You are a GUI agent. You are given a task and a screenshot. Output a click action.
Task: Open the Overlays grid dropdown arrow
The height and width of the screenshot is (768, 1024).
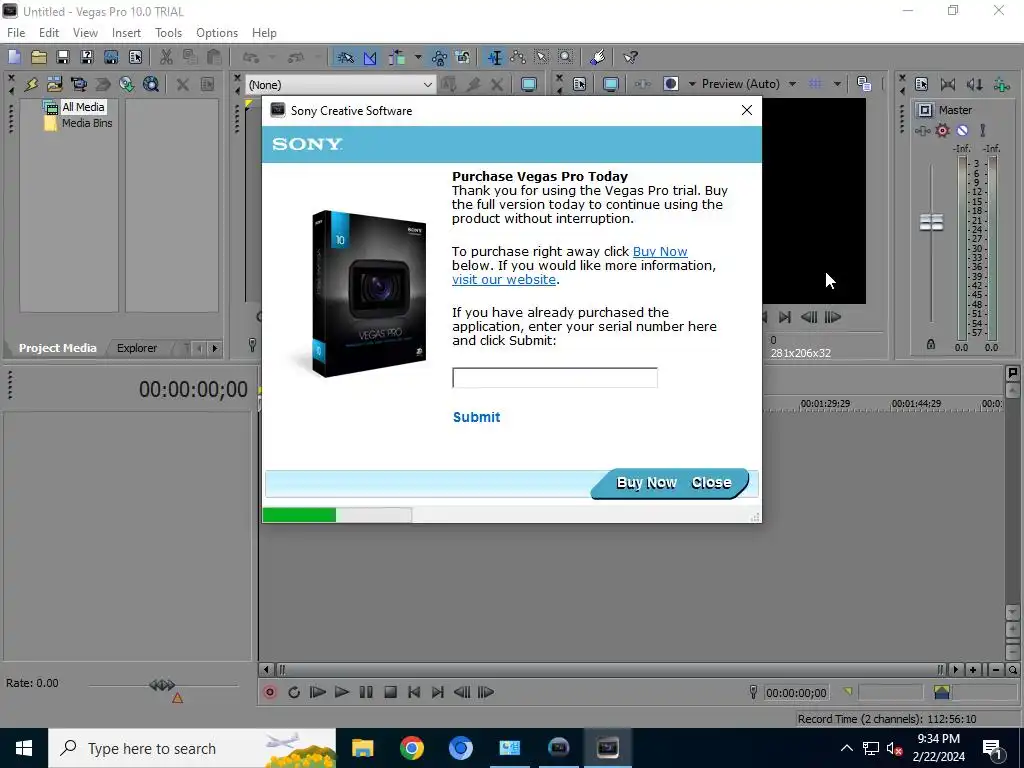click(837, 84)
